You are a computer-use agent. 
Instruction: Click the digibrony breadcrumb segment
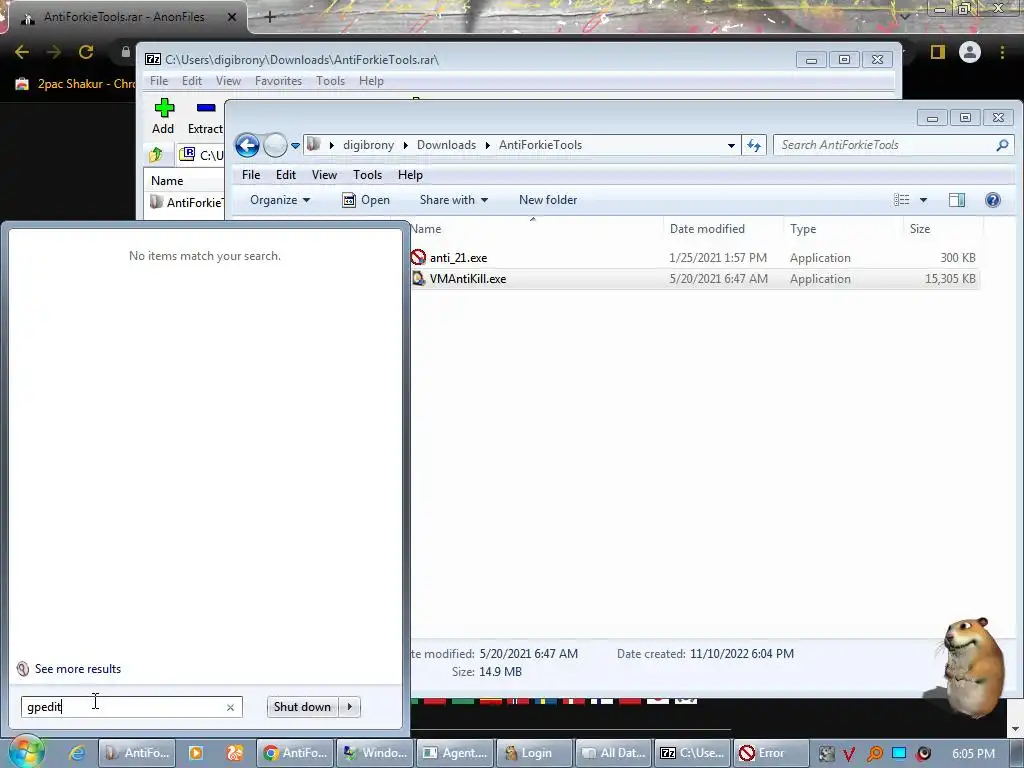tap(368, 145)
